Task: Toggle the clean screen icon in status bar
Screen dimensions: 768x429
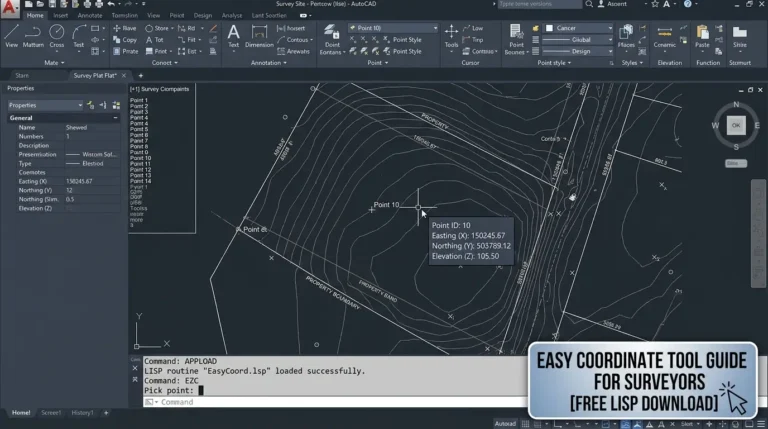Action: coord(749,424)
